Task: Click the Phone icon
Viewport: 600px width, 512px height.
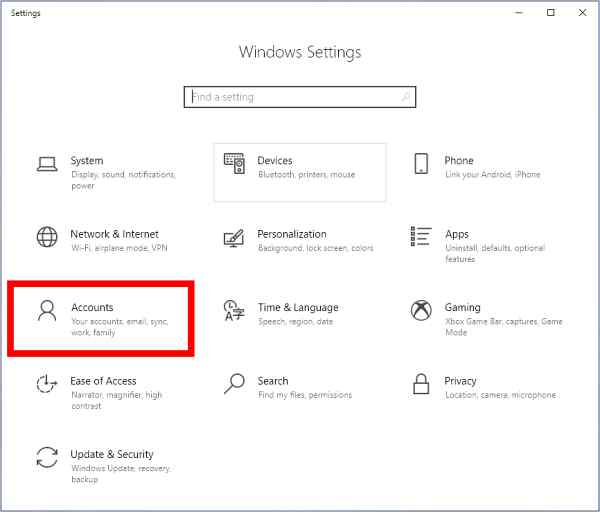Action: click(x=421, y=163)
